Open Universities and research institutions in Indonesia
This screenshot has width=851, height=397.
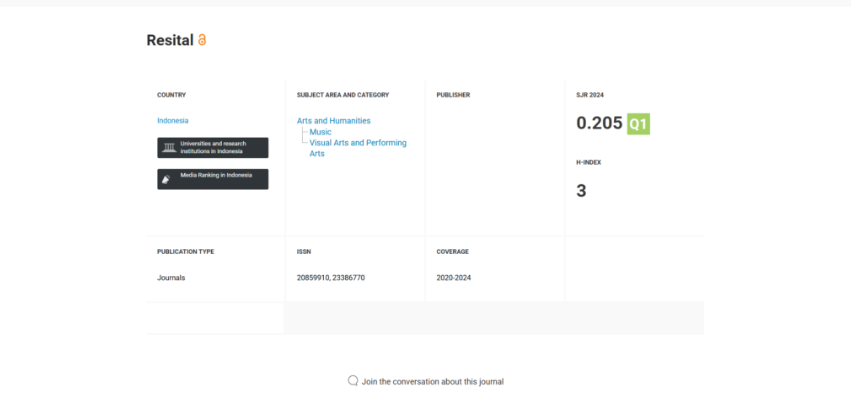pyautogui.click(x=213, y=148)
